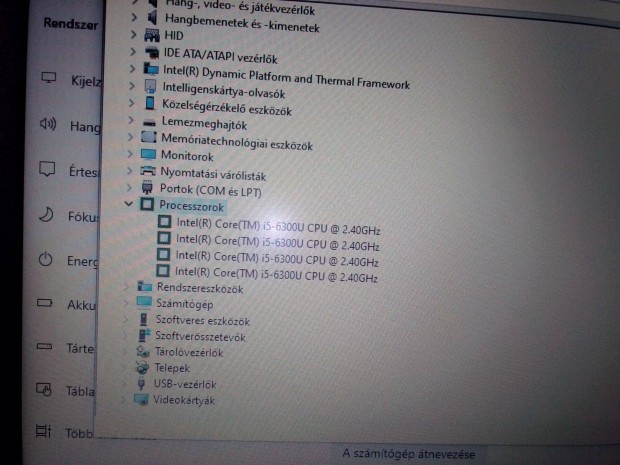Click the Monitorok display icon
This screenshot has height=465, width=620.
(148, 154)
